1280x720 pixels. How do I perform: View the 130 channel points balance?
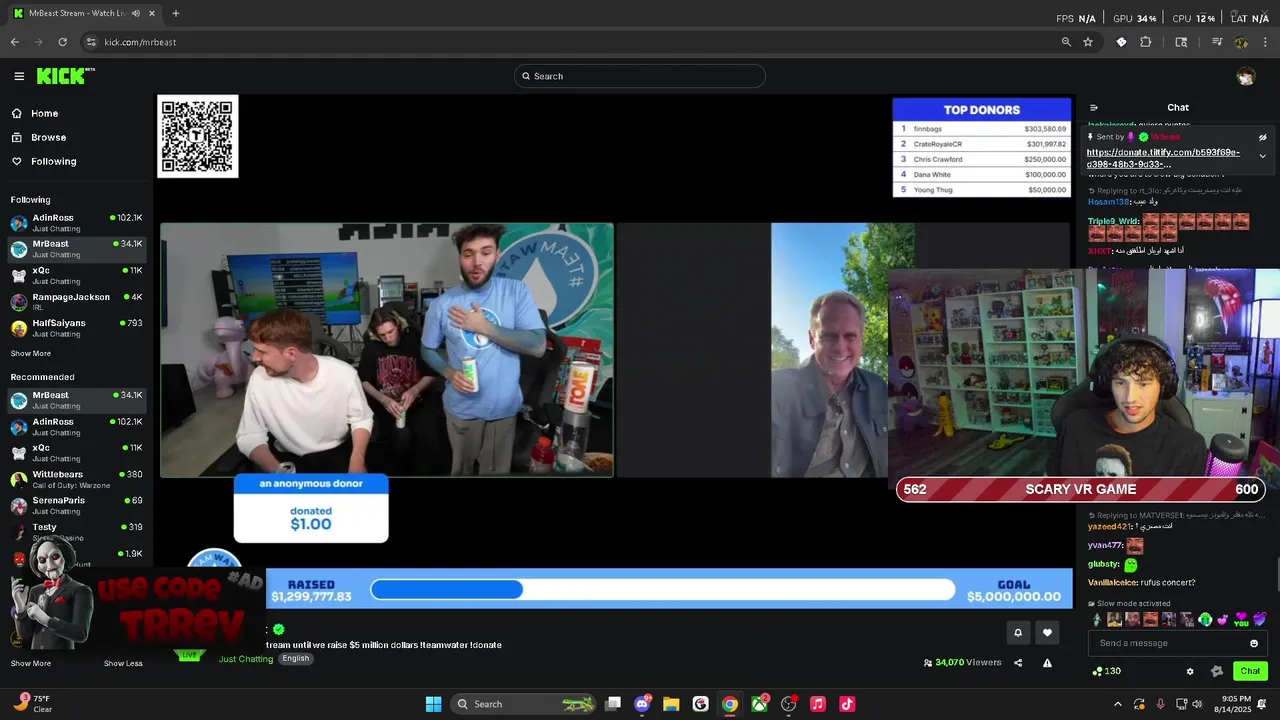(x=1107, y=671)
